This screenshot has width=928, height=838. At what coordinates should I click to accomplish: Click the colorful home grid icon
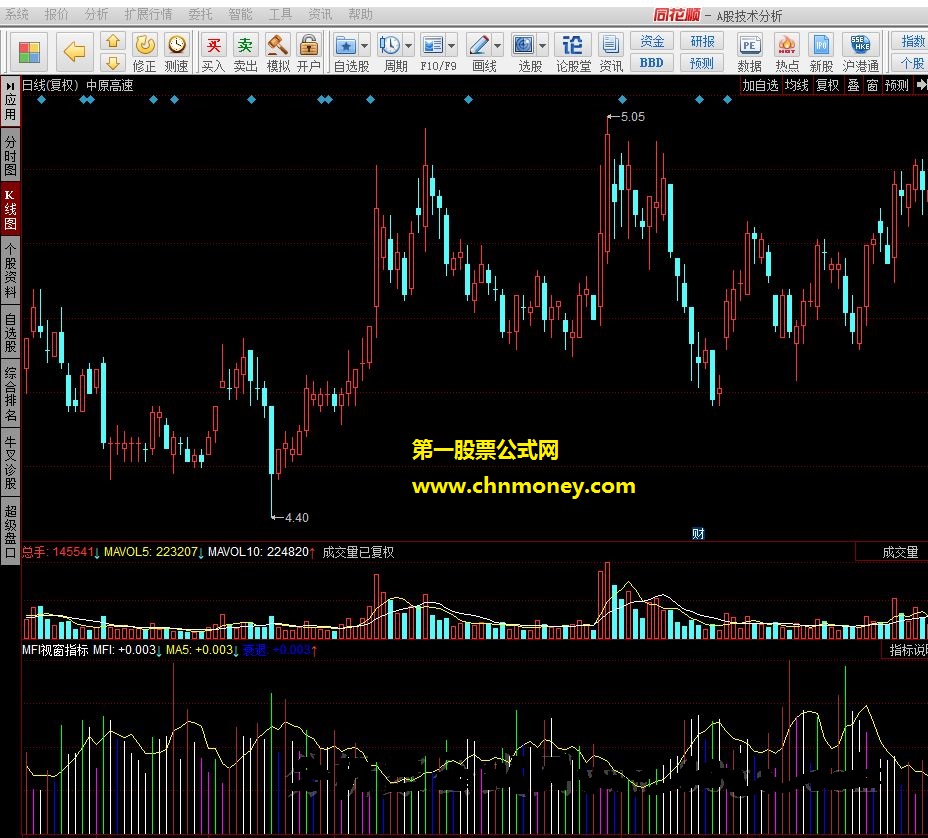29,52
